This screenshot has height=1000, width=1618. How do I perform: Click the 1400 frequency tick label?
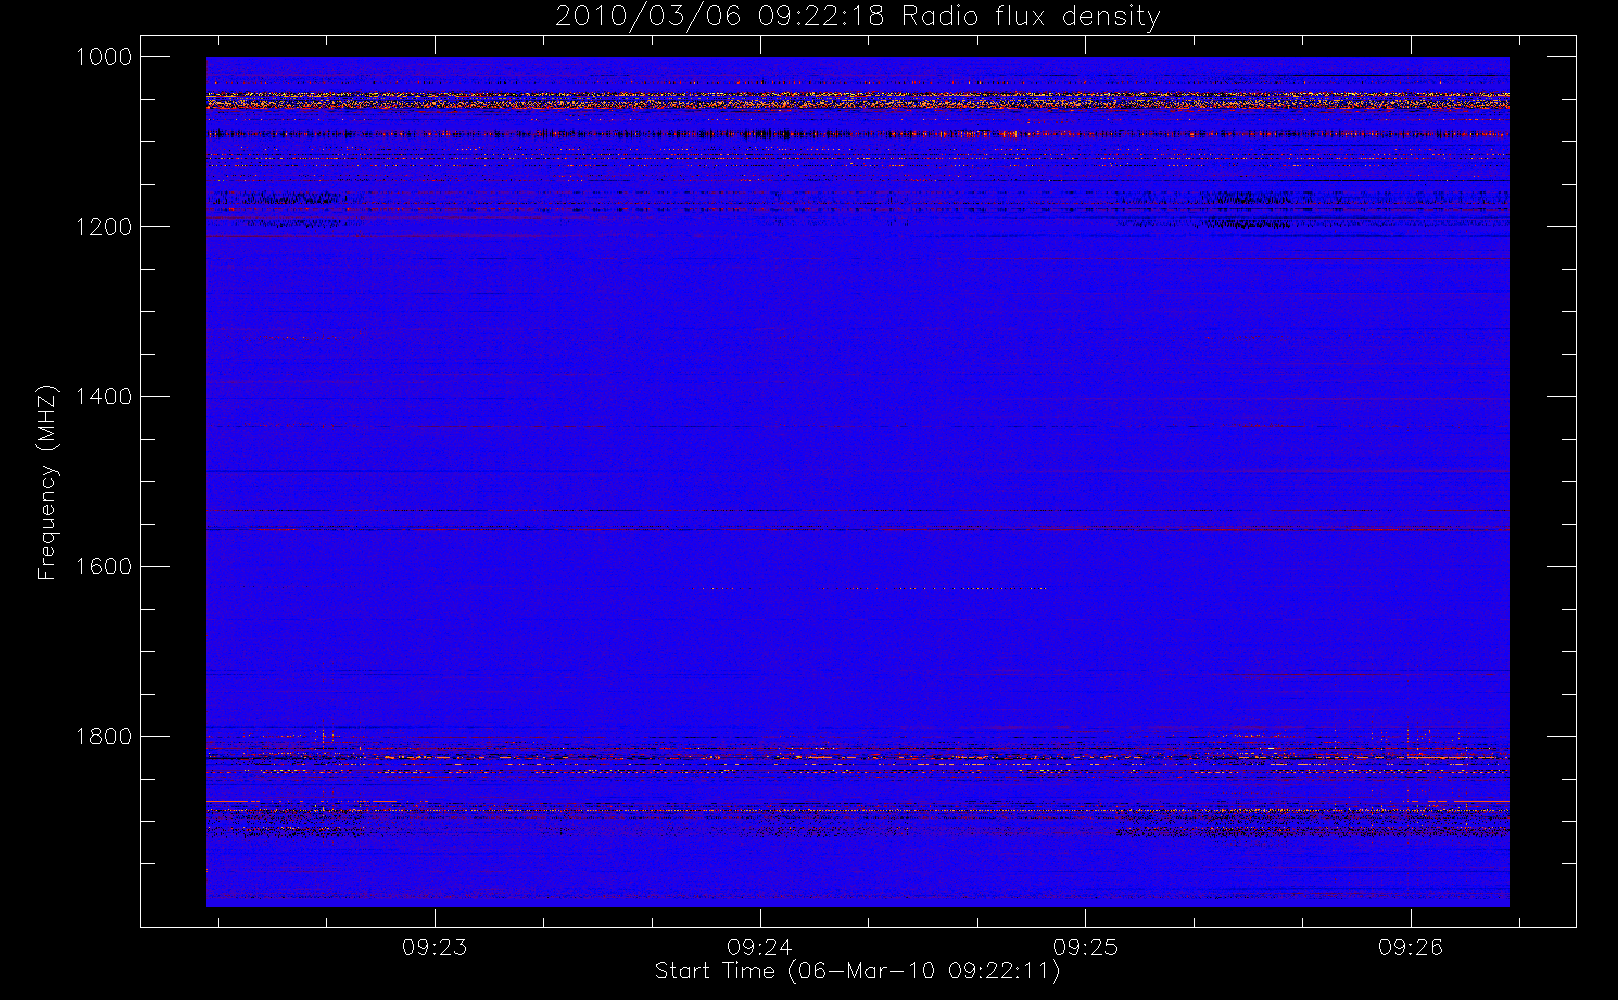(104, 397)
